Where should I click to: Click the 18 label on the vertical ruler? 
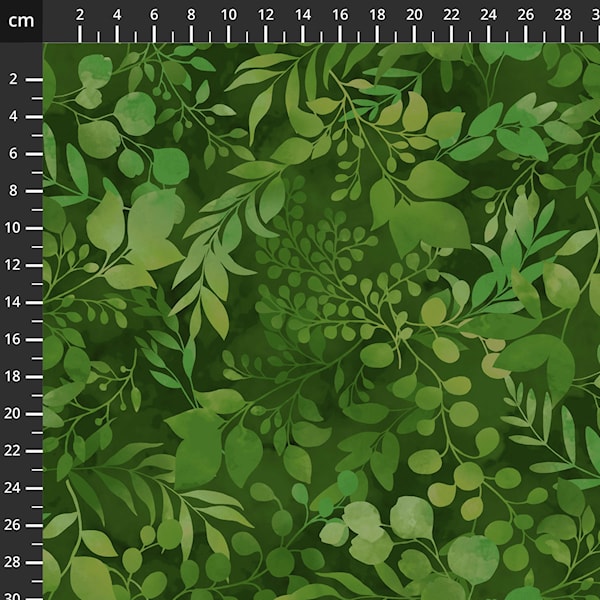click(x=12, y=376)
